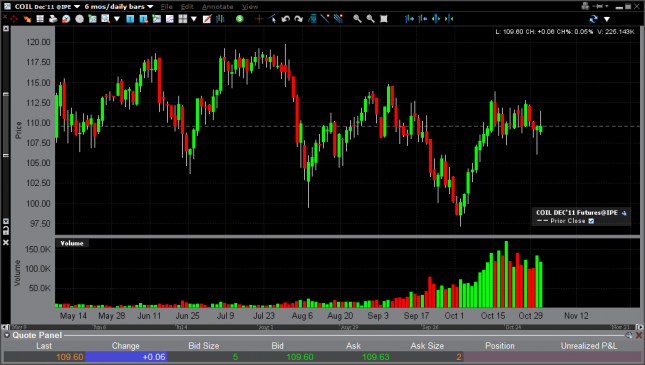This screenshot has width=645, height=365.
Task: Click the blue bar with outward green arrows
Action: (436, 19)
